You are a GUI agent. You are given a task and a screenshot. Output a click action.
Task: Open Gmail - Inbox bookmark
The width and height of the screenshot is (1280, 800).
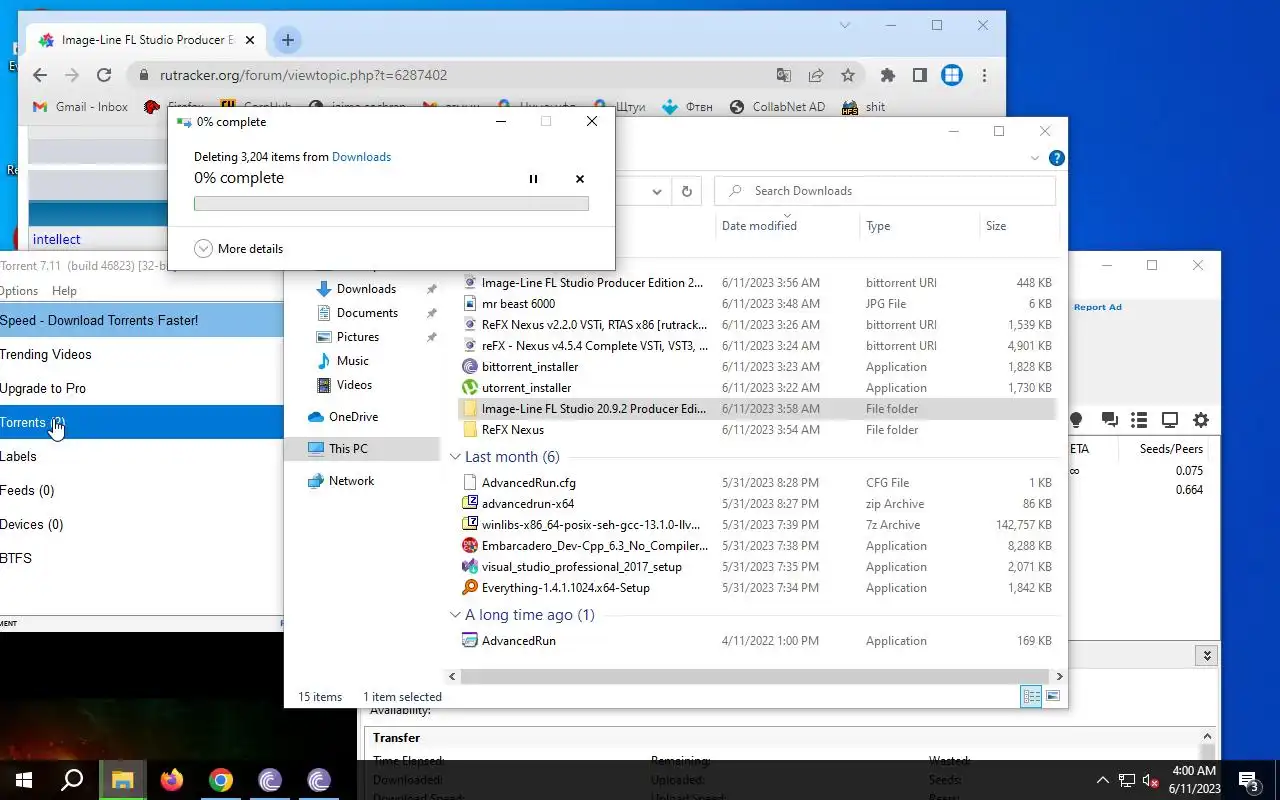pyautogui.click(x=80, y=107)
